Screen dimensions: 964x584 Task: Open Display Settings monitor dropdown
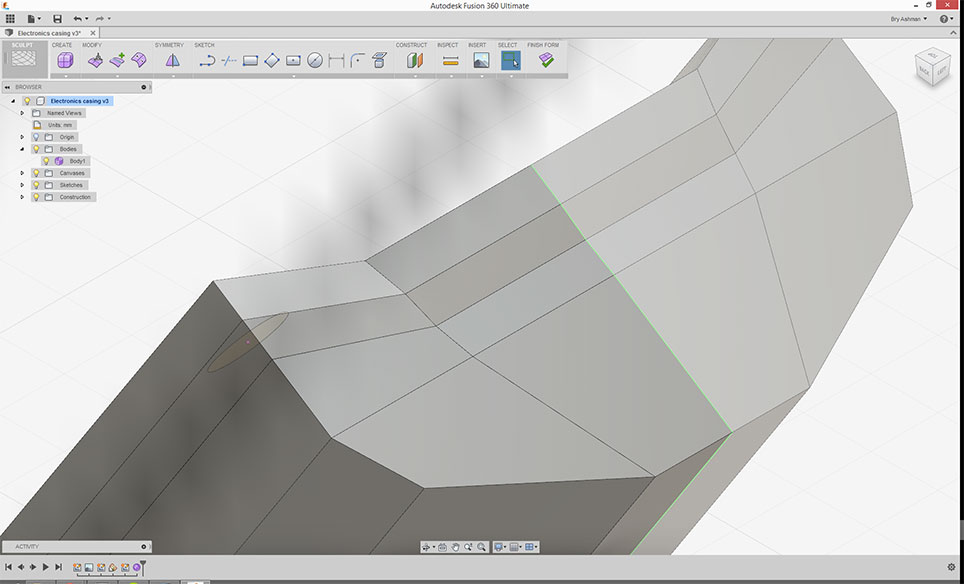(x=500, y=547)
